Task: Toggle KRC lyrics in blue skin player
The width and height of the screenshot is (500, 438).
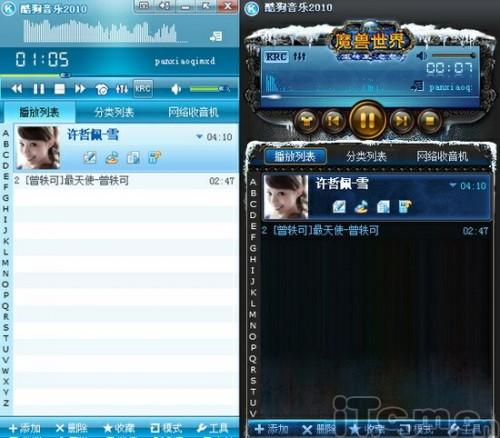Action: [143, 89]
